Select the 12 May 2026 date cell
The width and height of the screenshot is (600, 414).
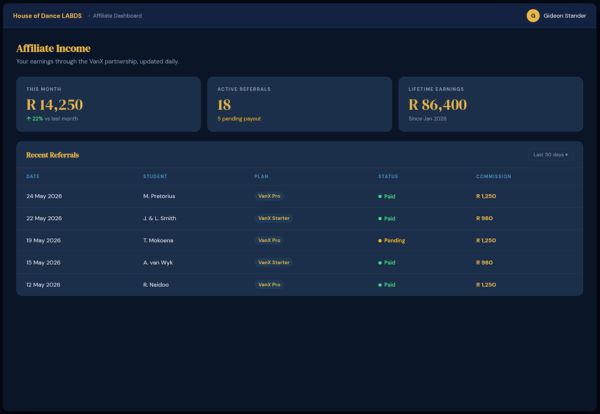43,285
